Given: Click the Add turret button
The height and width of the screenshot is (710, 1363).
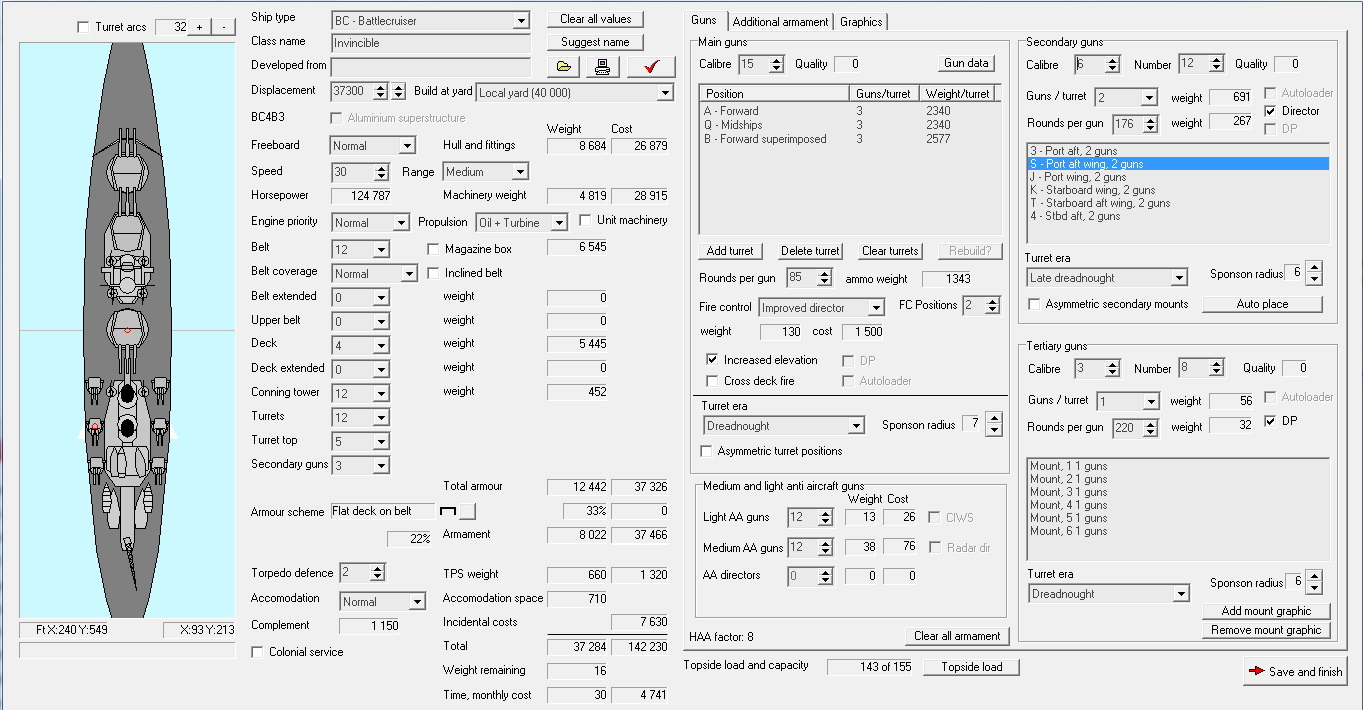Looking at the screenshot, I should click(730, 251).
